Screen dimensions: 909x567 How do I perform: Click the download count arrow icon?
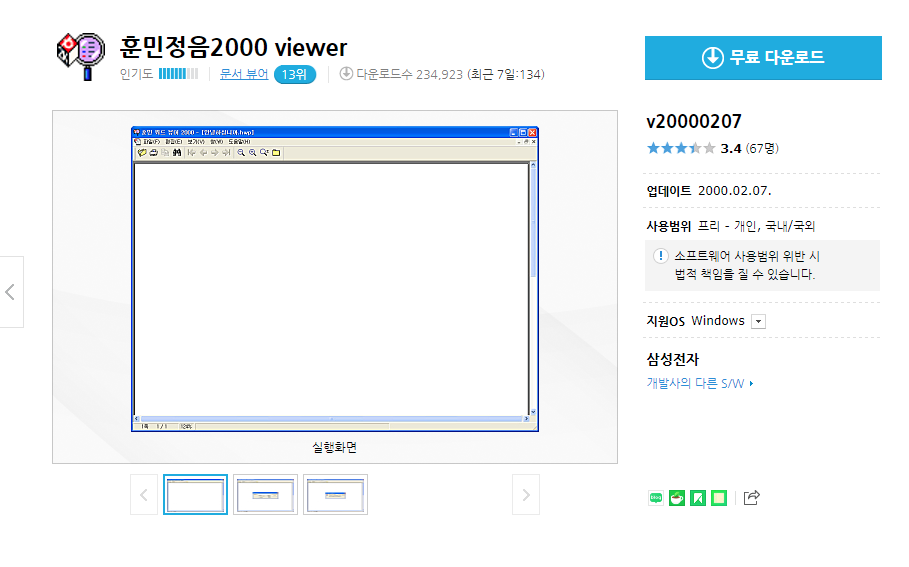pyautogui.click(x=346, y=74)
